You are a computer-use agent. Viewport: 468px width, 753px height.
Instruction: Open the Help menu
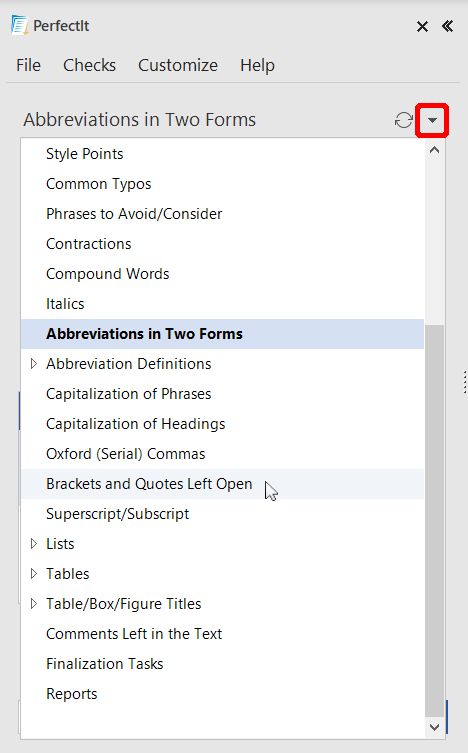click(x=257, y=65)
